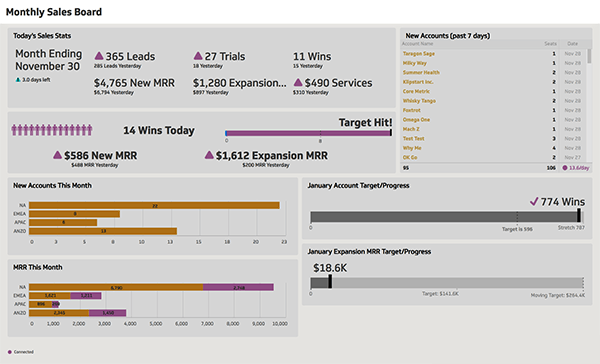Viewport: 600px width, 364px height.
Task: Click the triangle indicator beside $586 New MRR
Action: point(57,155)
